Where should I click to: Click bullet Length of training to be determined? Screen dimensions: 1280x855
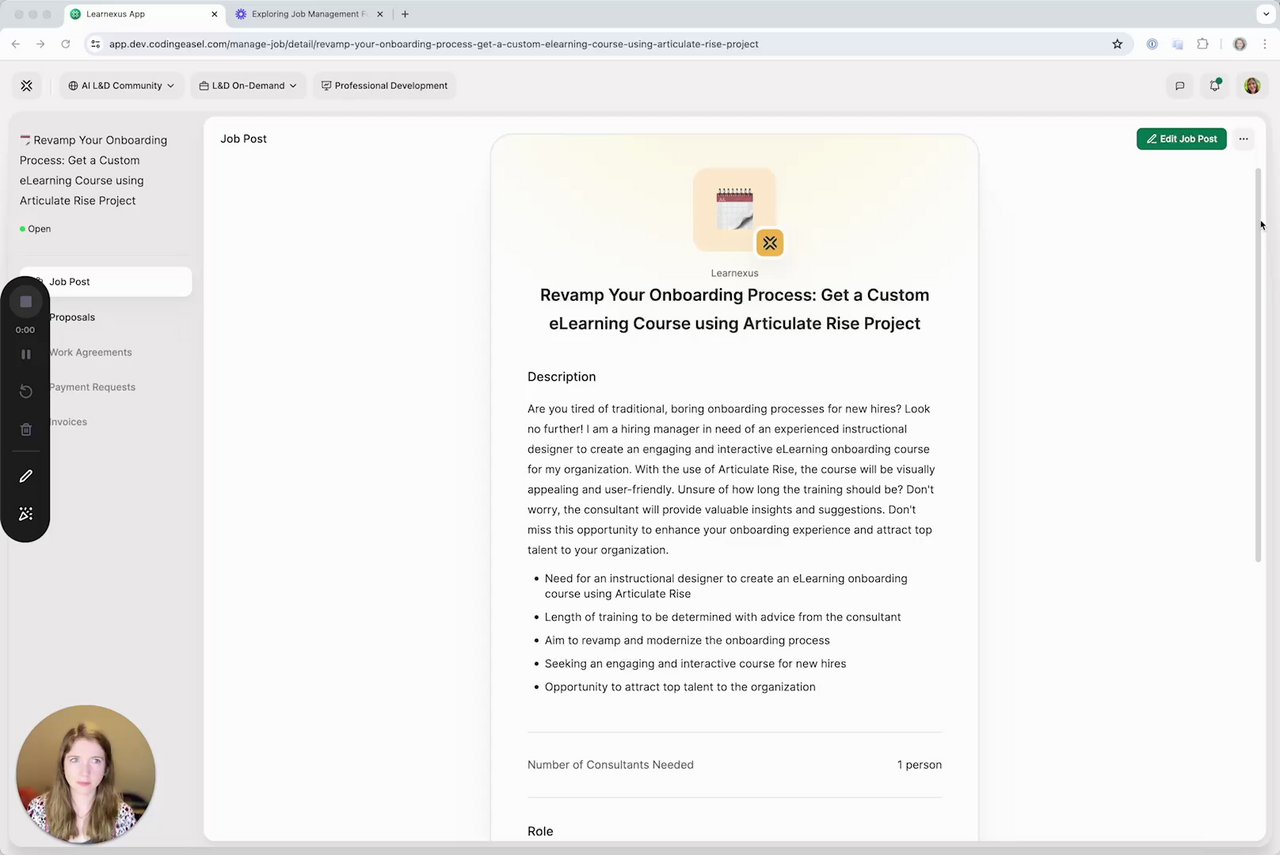(x=722, y=617)
